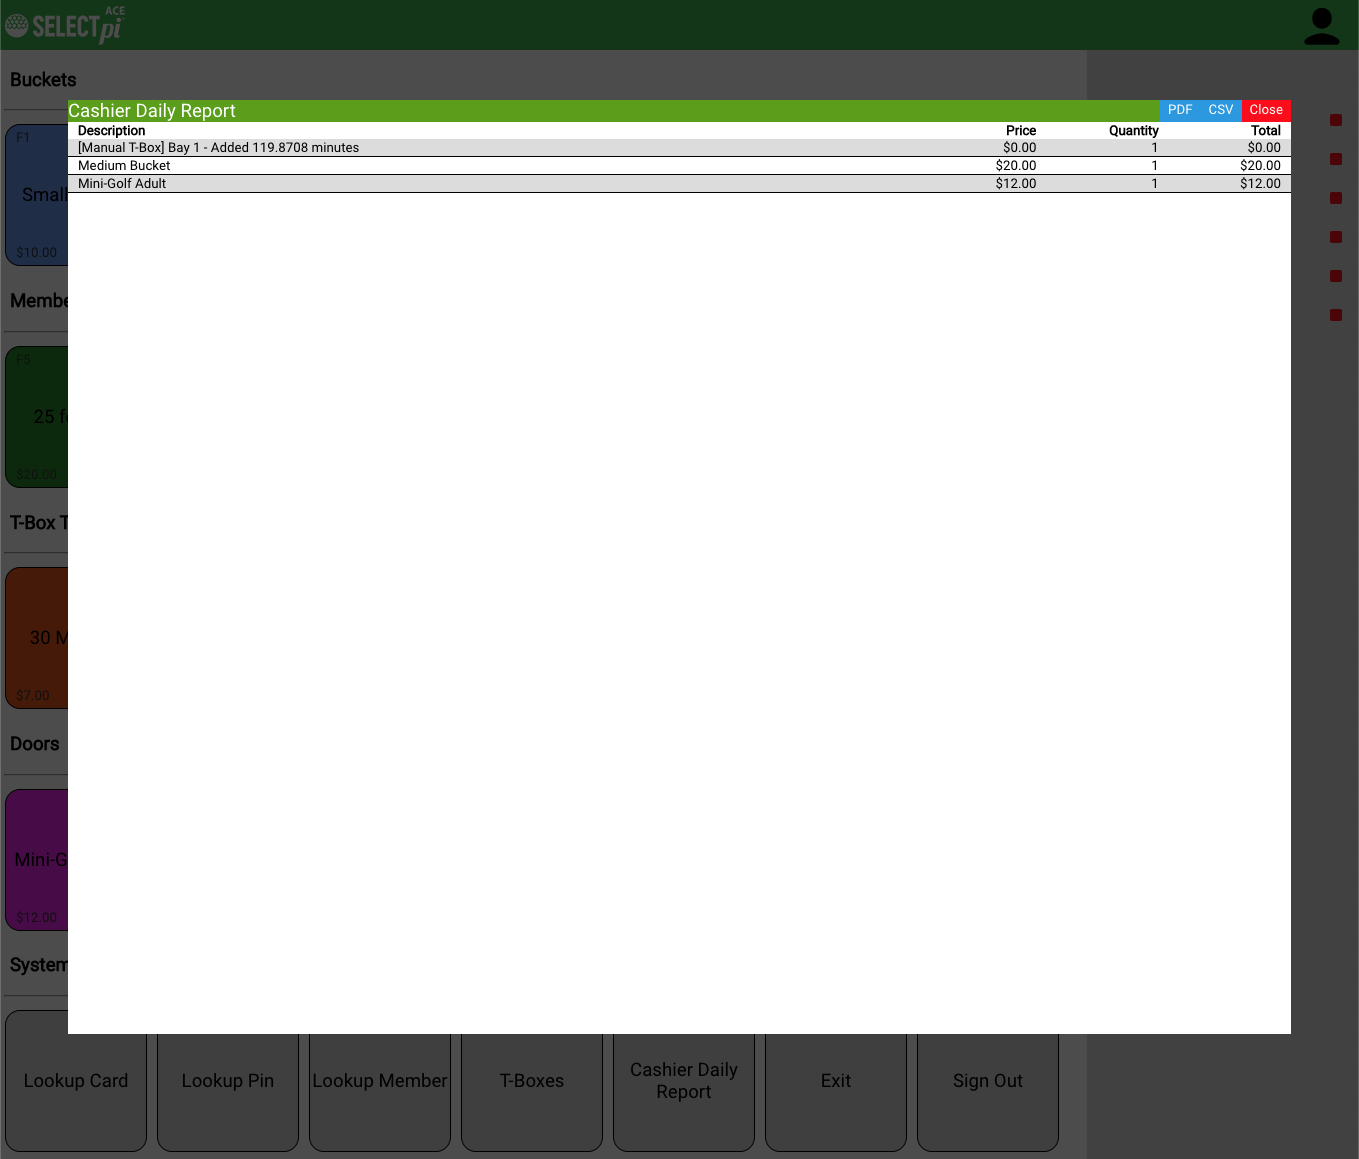Click the topmost red square indicator
This screenshot has height=1159, width=1359.
1336,120
